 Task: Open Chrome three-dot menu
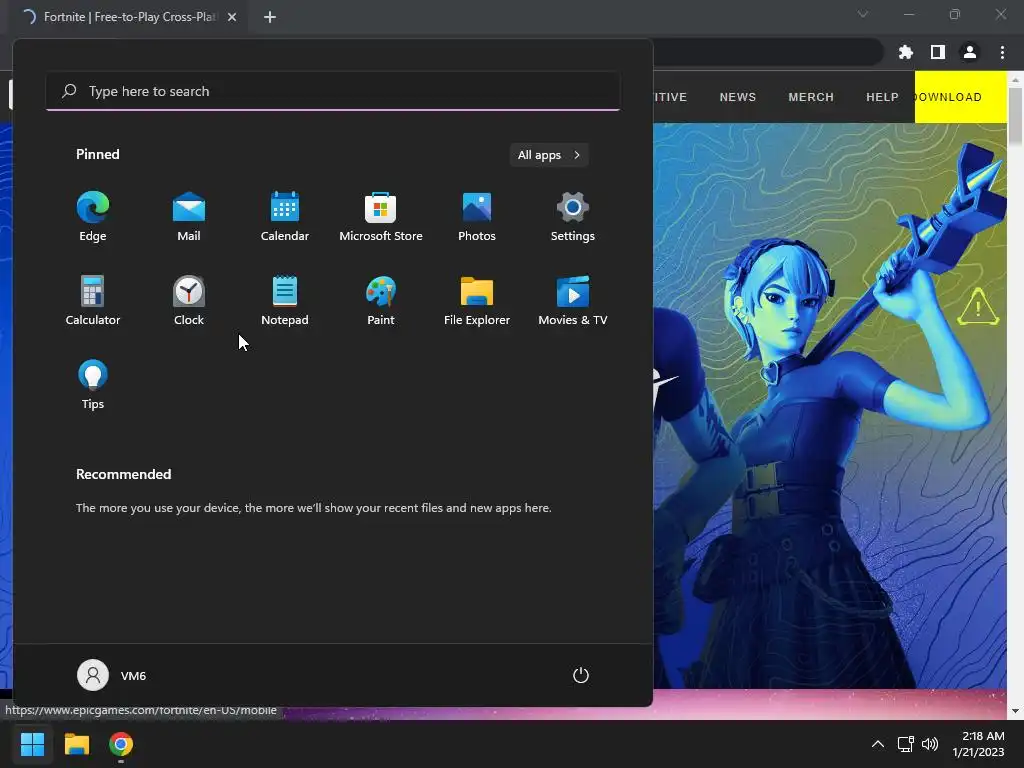(x=1002, y=52)
